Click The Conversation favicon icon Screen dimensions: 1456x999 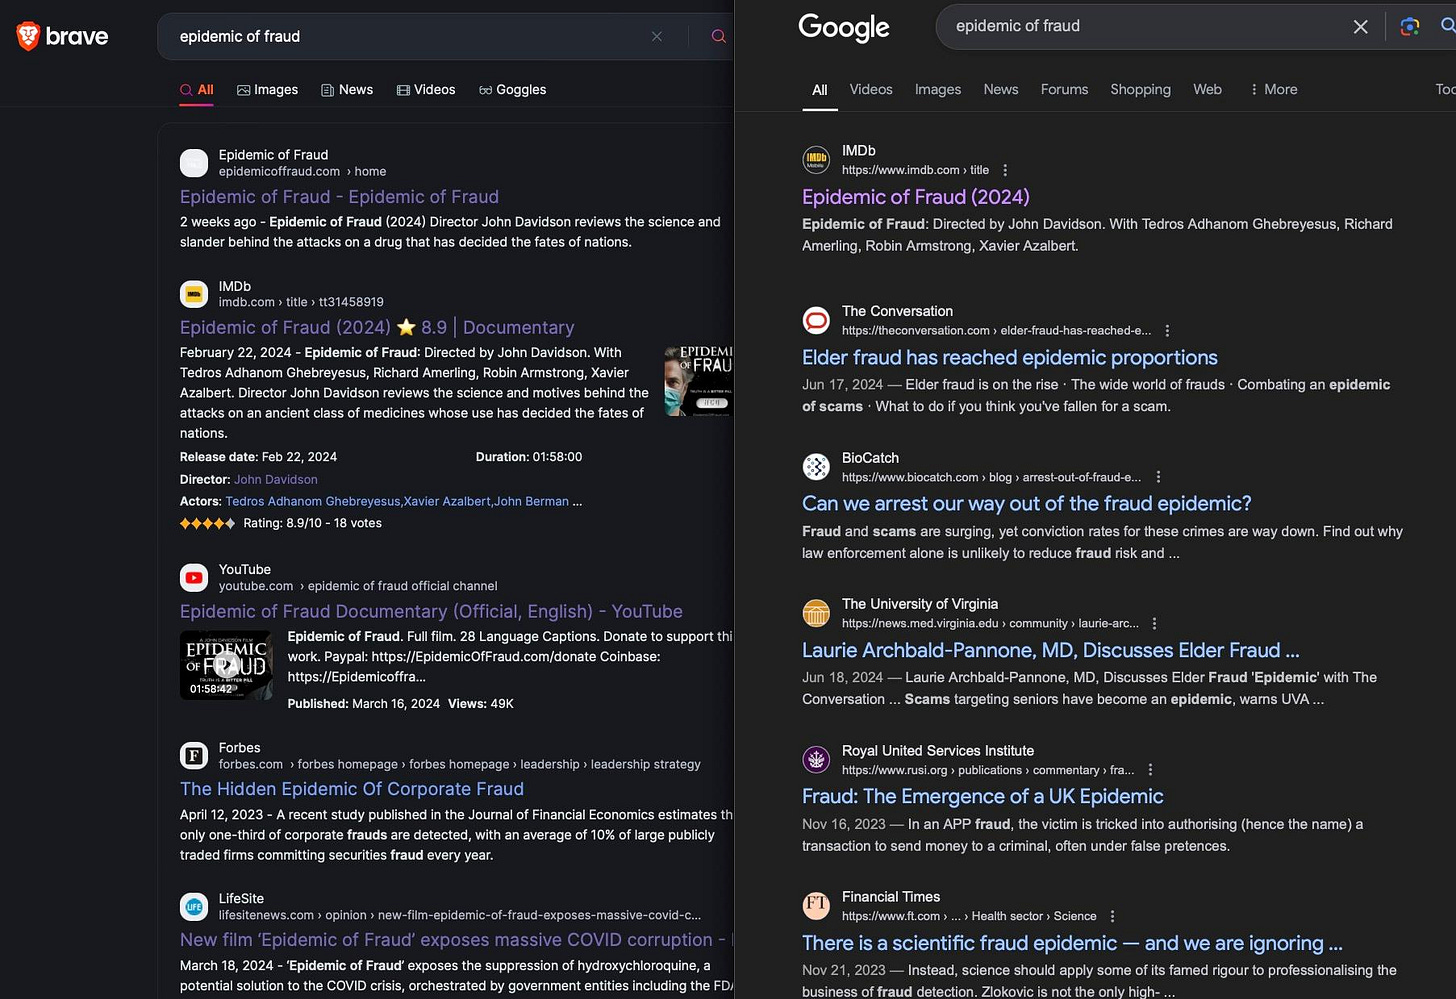point(817,320)
